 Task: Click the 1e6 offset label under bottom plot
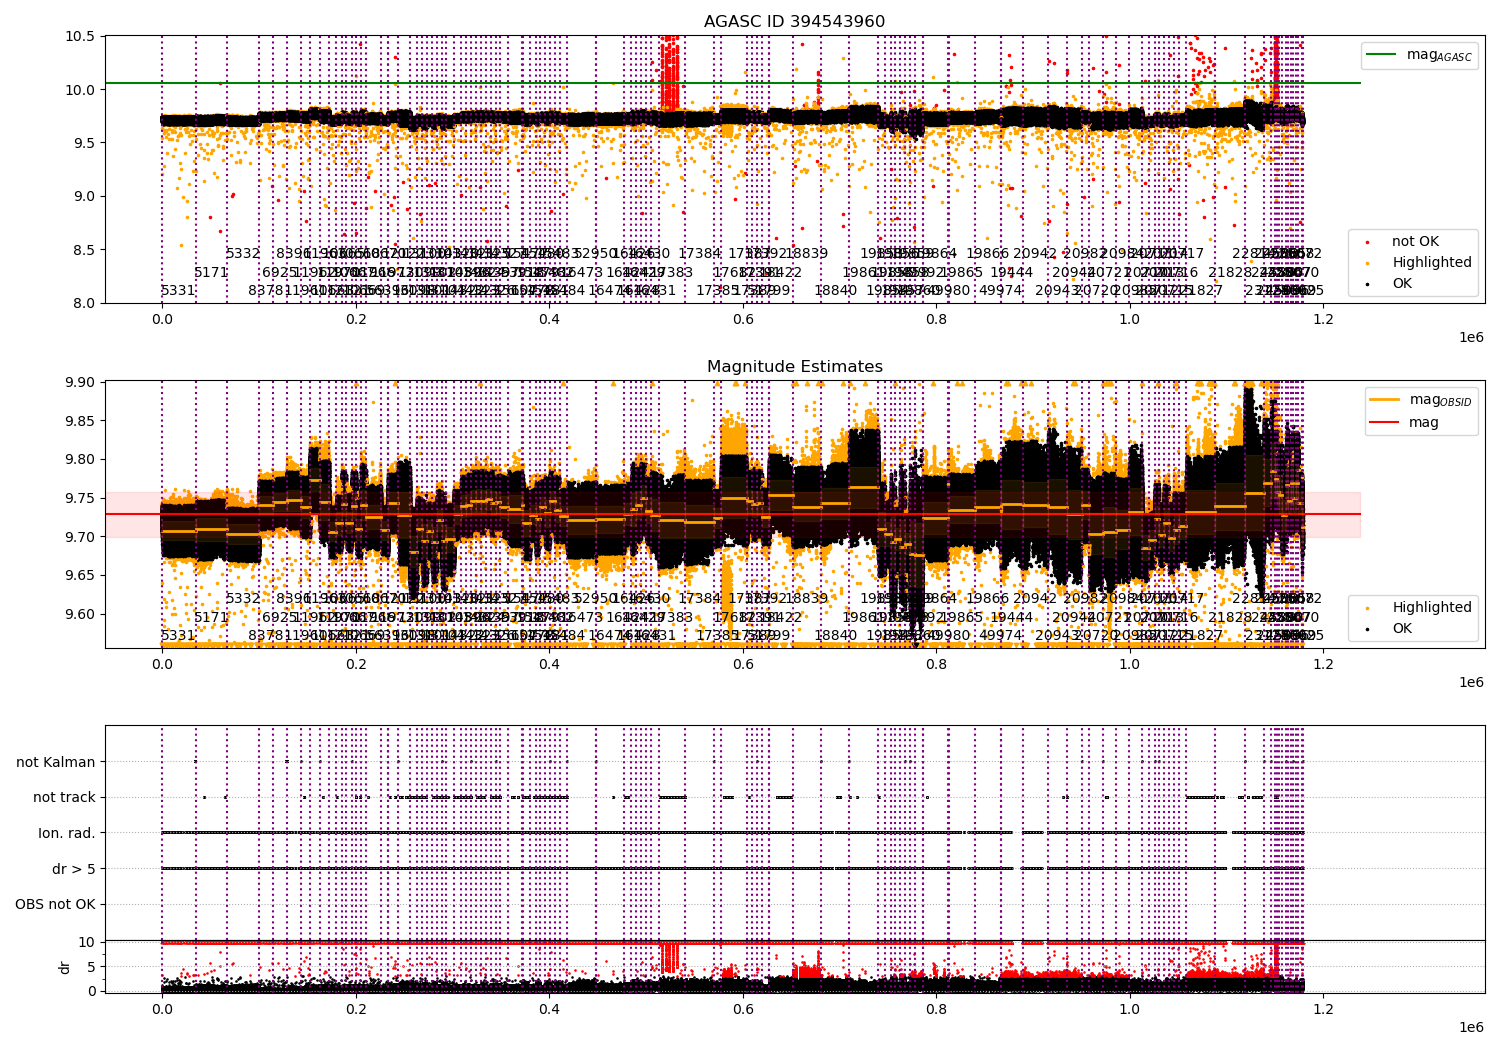point(1470,1027)
